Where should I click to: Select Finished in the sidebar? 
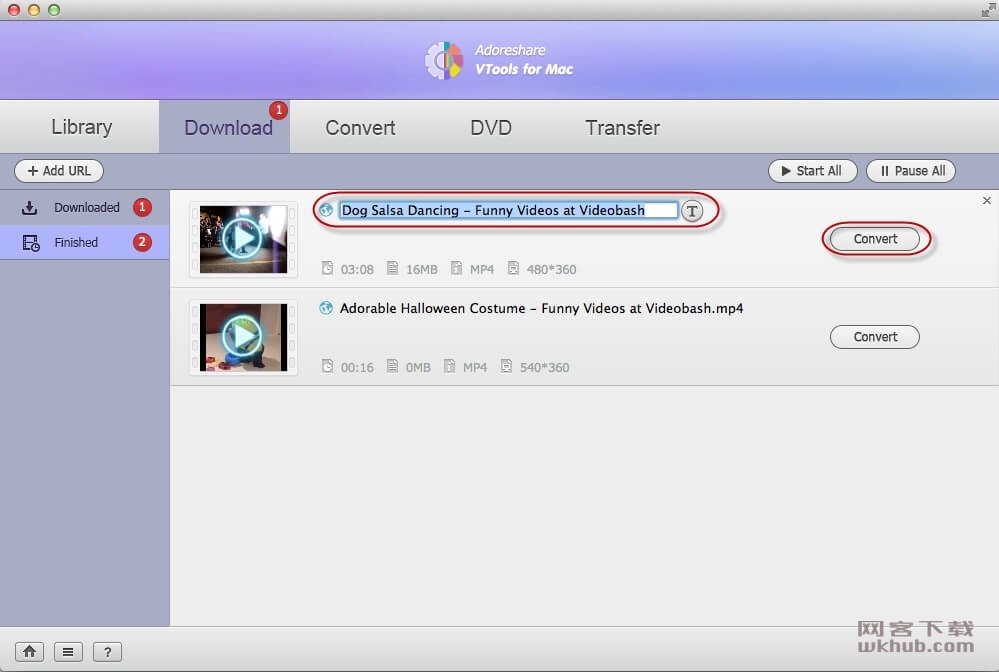pos(84,242)
